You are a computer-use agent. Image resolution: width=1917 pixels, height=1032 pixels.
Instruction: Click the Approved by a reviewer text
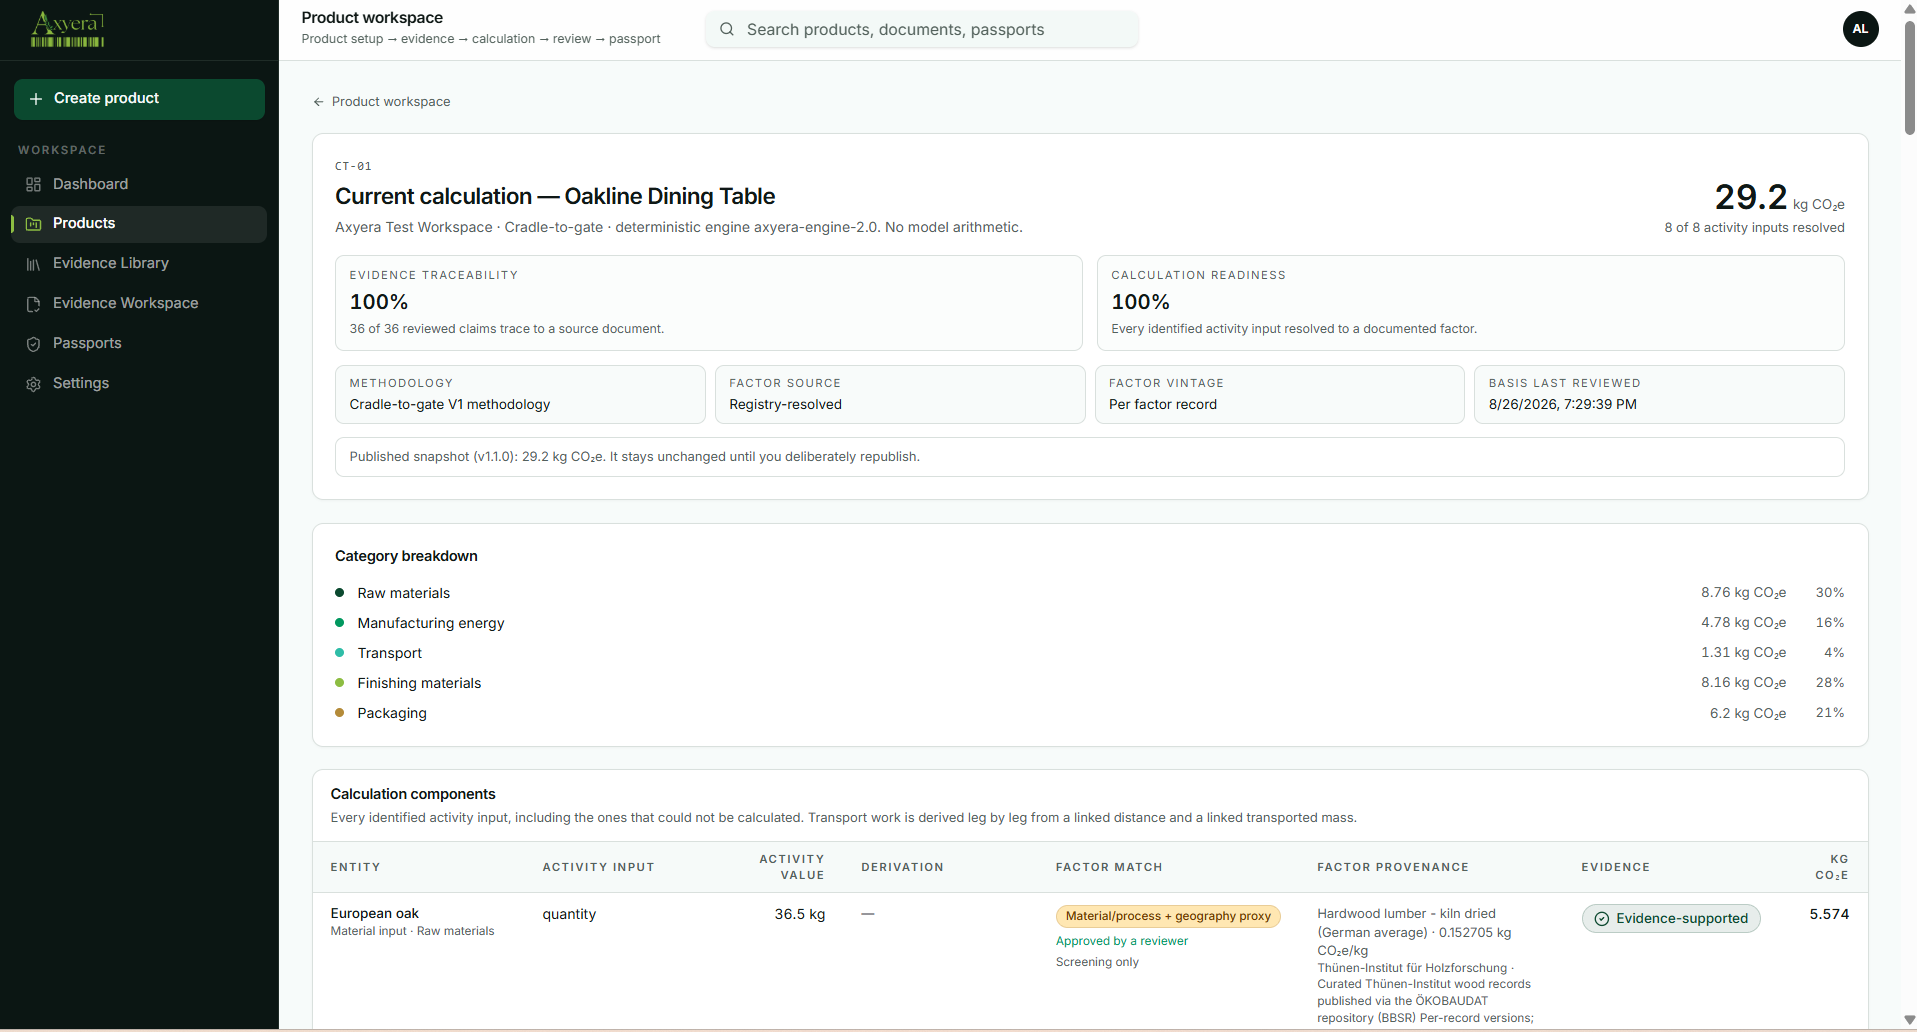pyautogui.click(x=1122, y=941)
